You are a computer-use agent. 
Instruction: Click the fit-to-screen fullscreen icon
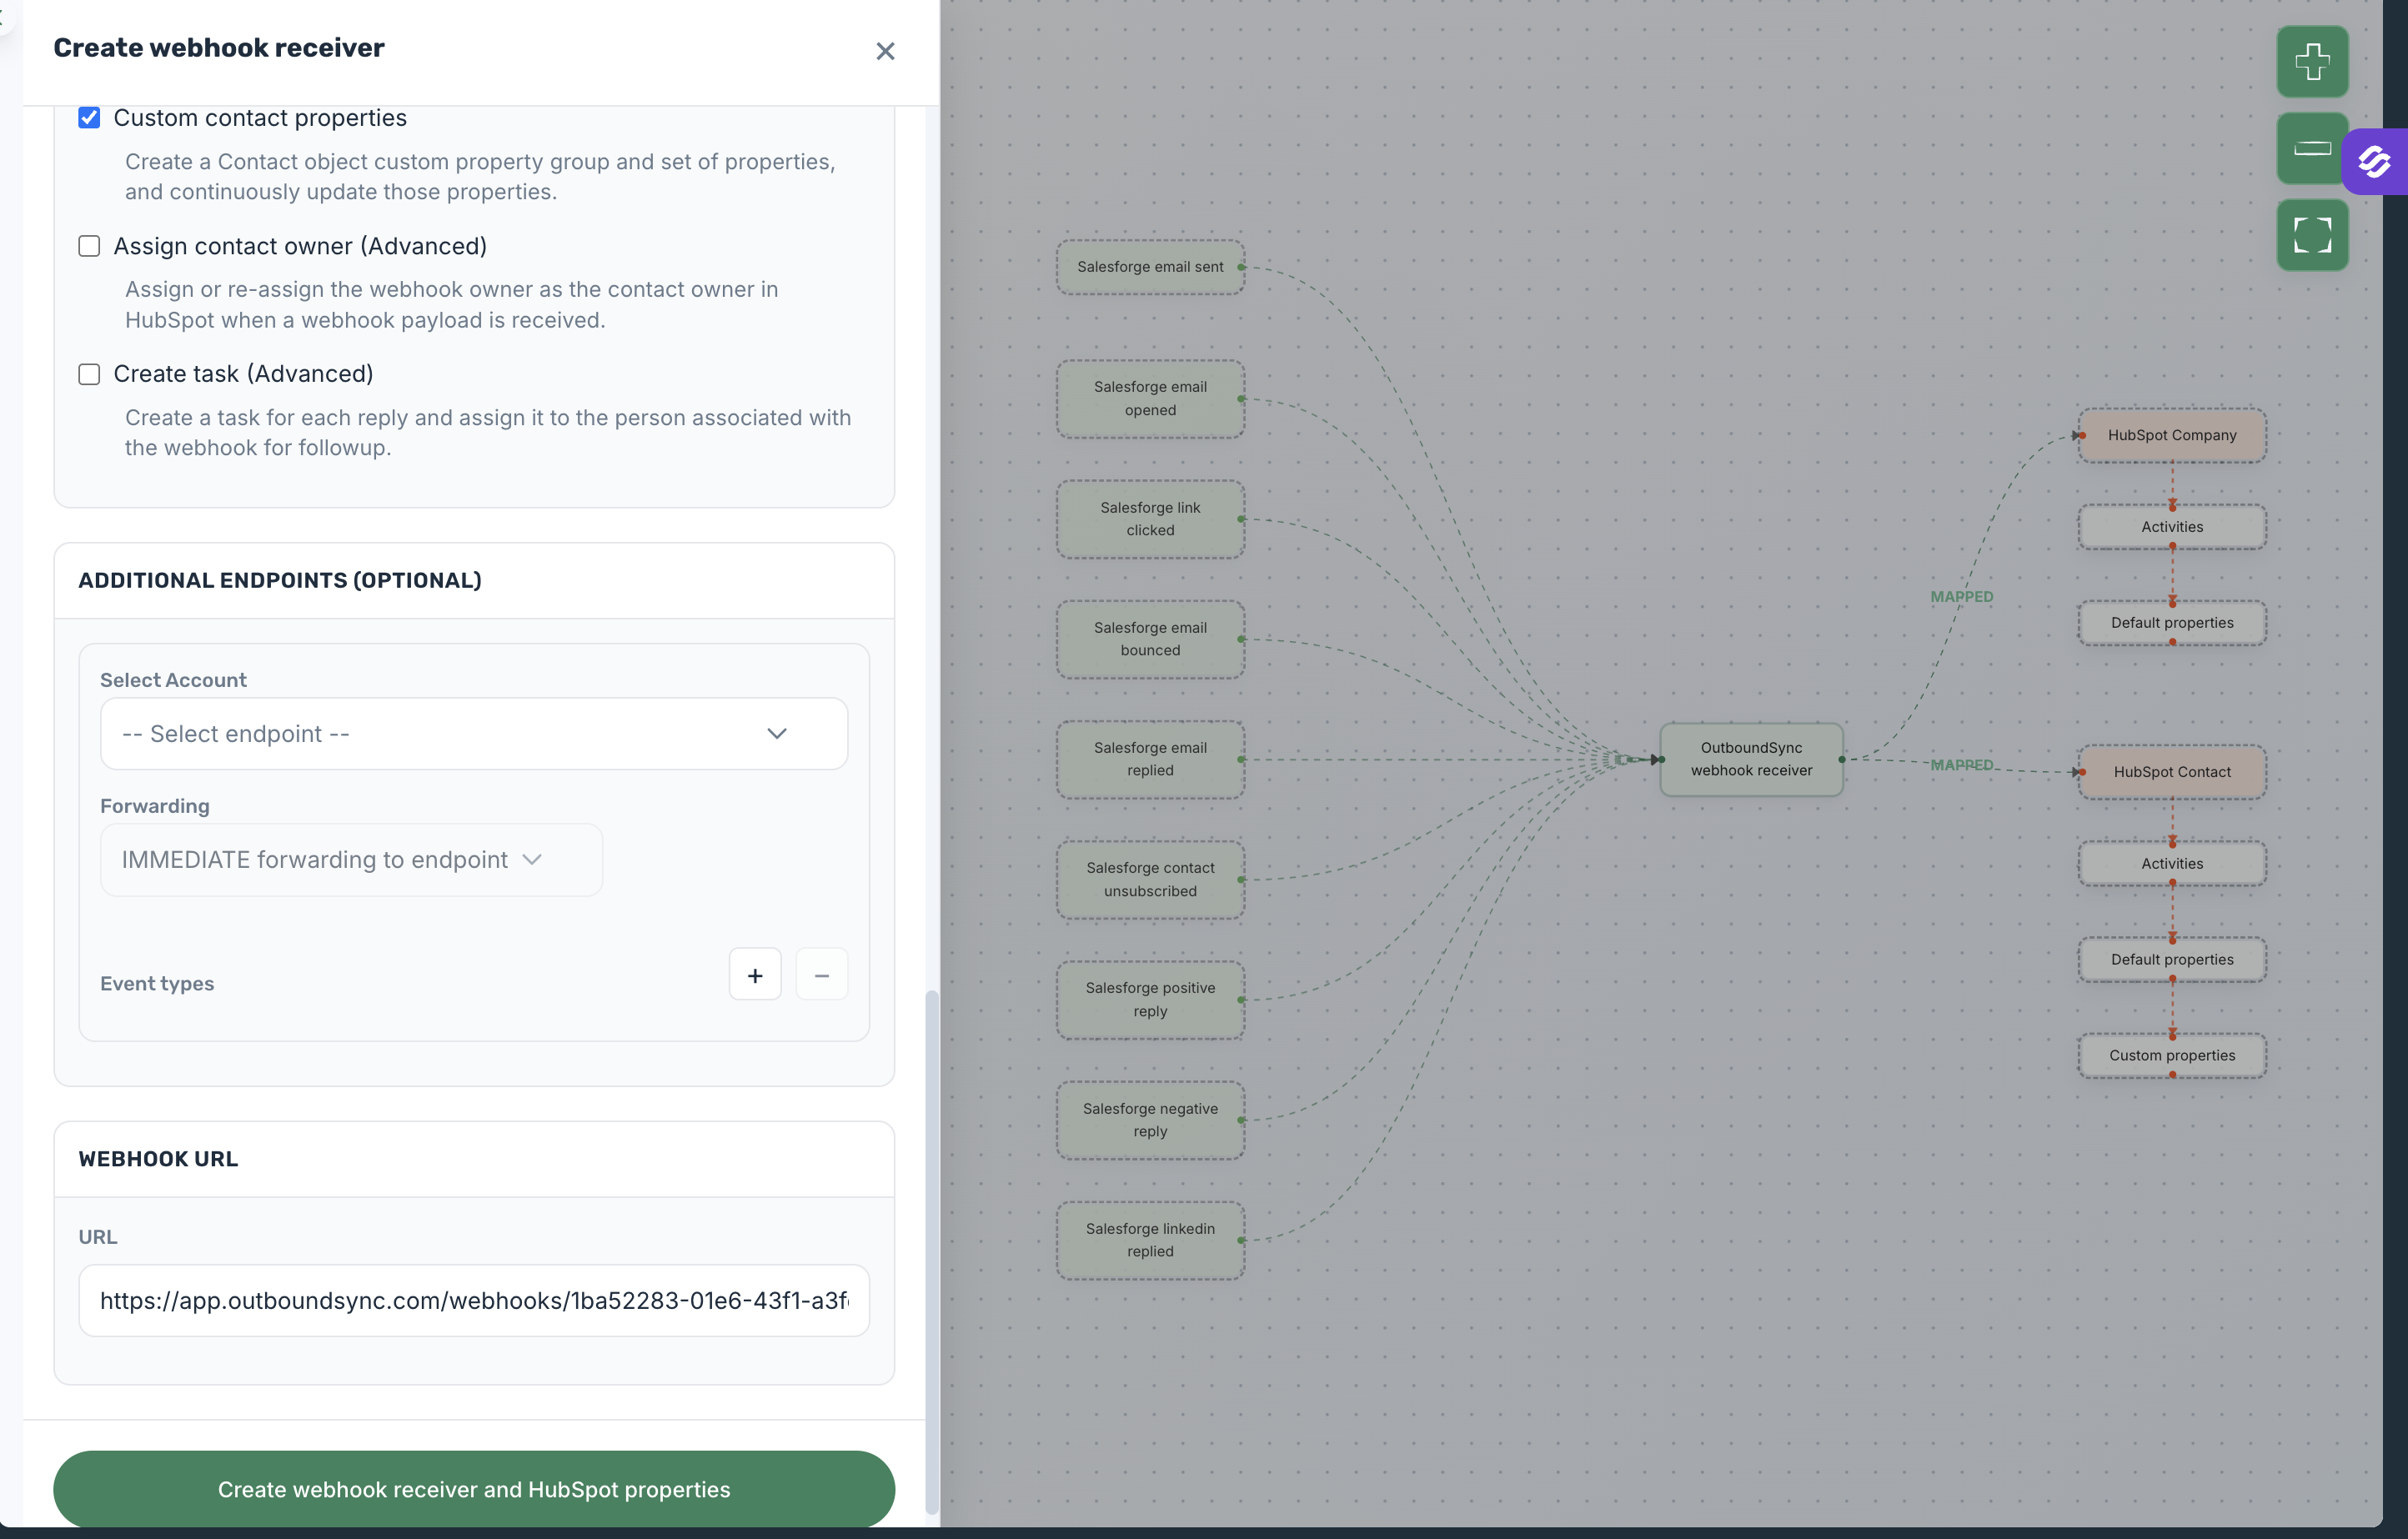(2311, 235)
